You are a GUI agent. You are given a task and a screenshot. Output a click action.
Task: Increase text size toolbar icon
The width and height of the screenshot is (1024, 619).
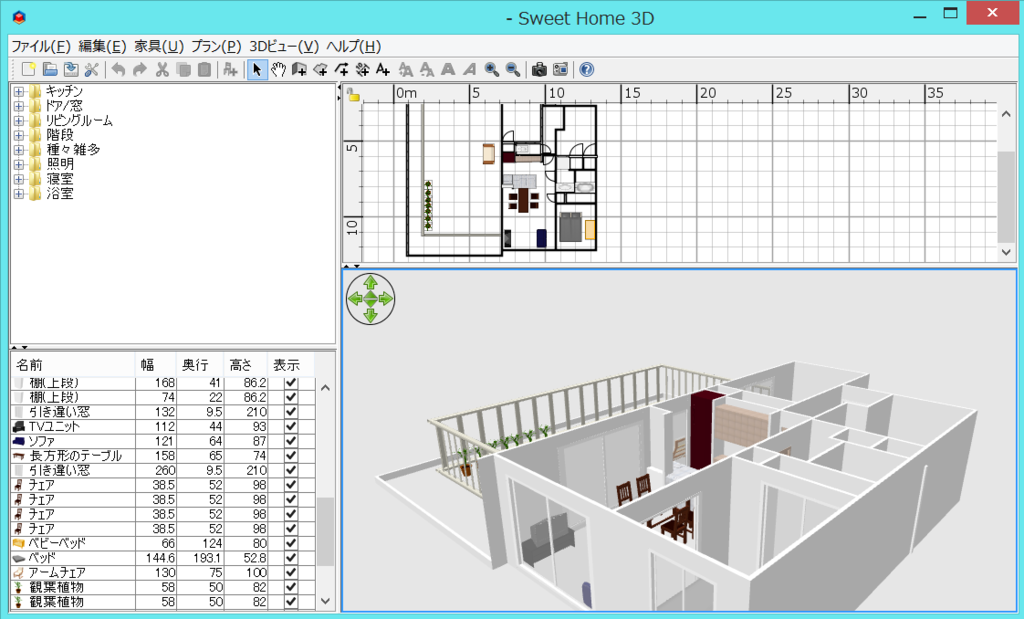click(406, 69)
